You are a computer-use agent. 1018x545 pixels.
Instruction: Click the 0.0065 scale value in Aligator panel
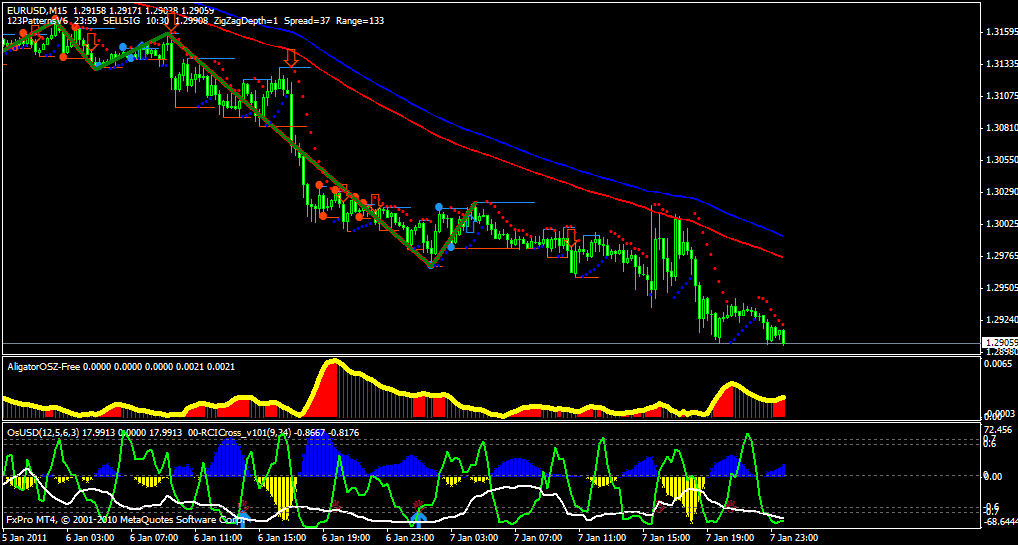point(997,364)
